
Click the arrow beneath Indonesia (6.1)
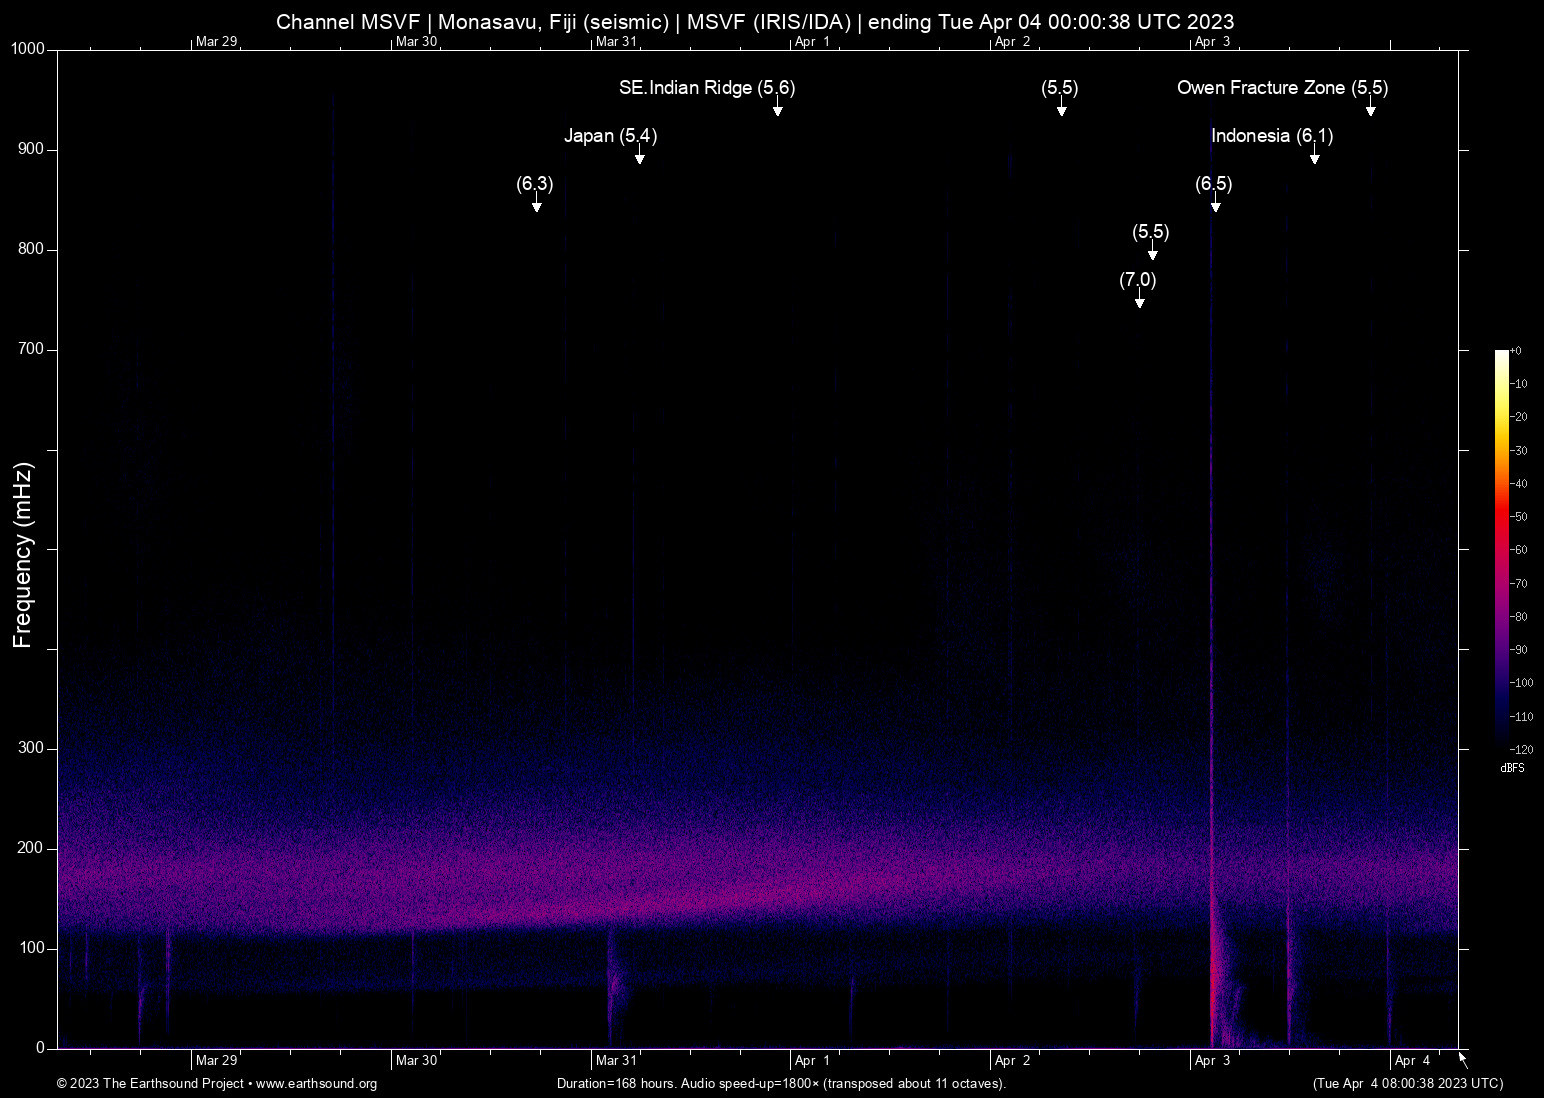[1314, 156]
